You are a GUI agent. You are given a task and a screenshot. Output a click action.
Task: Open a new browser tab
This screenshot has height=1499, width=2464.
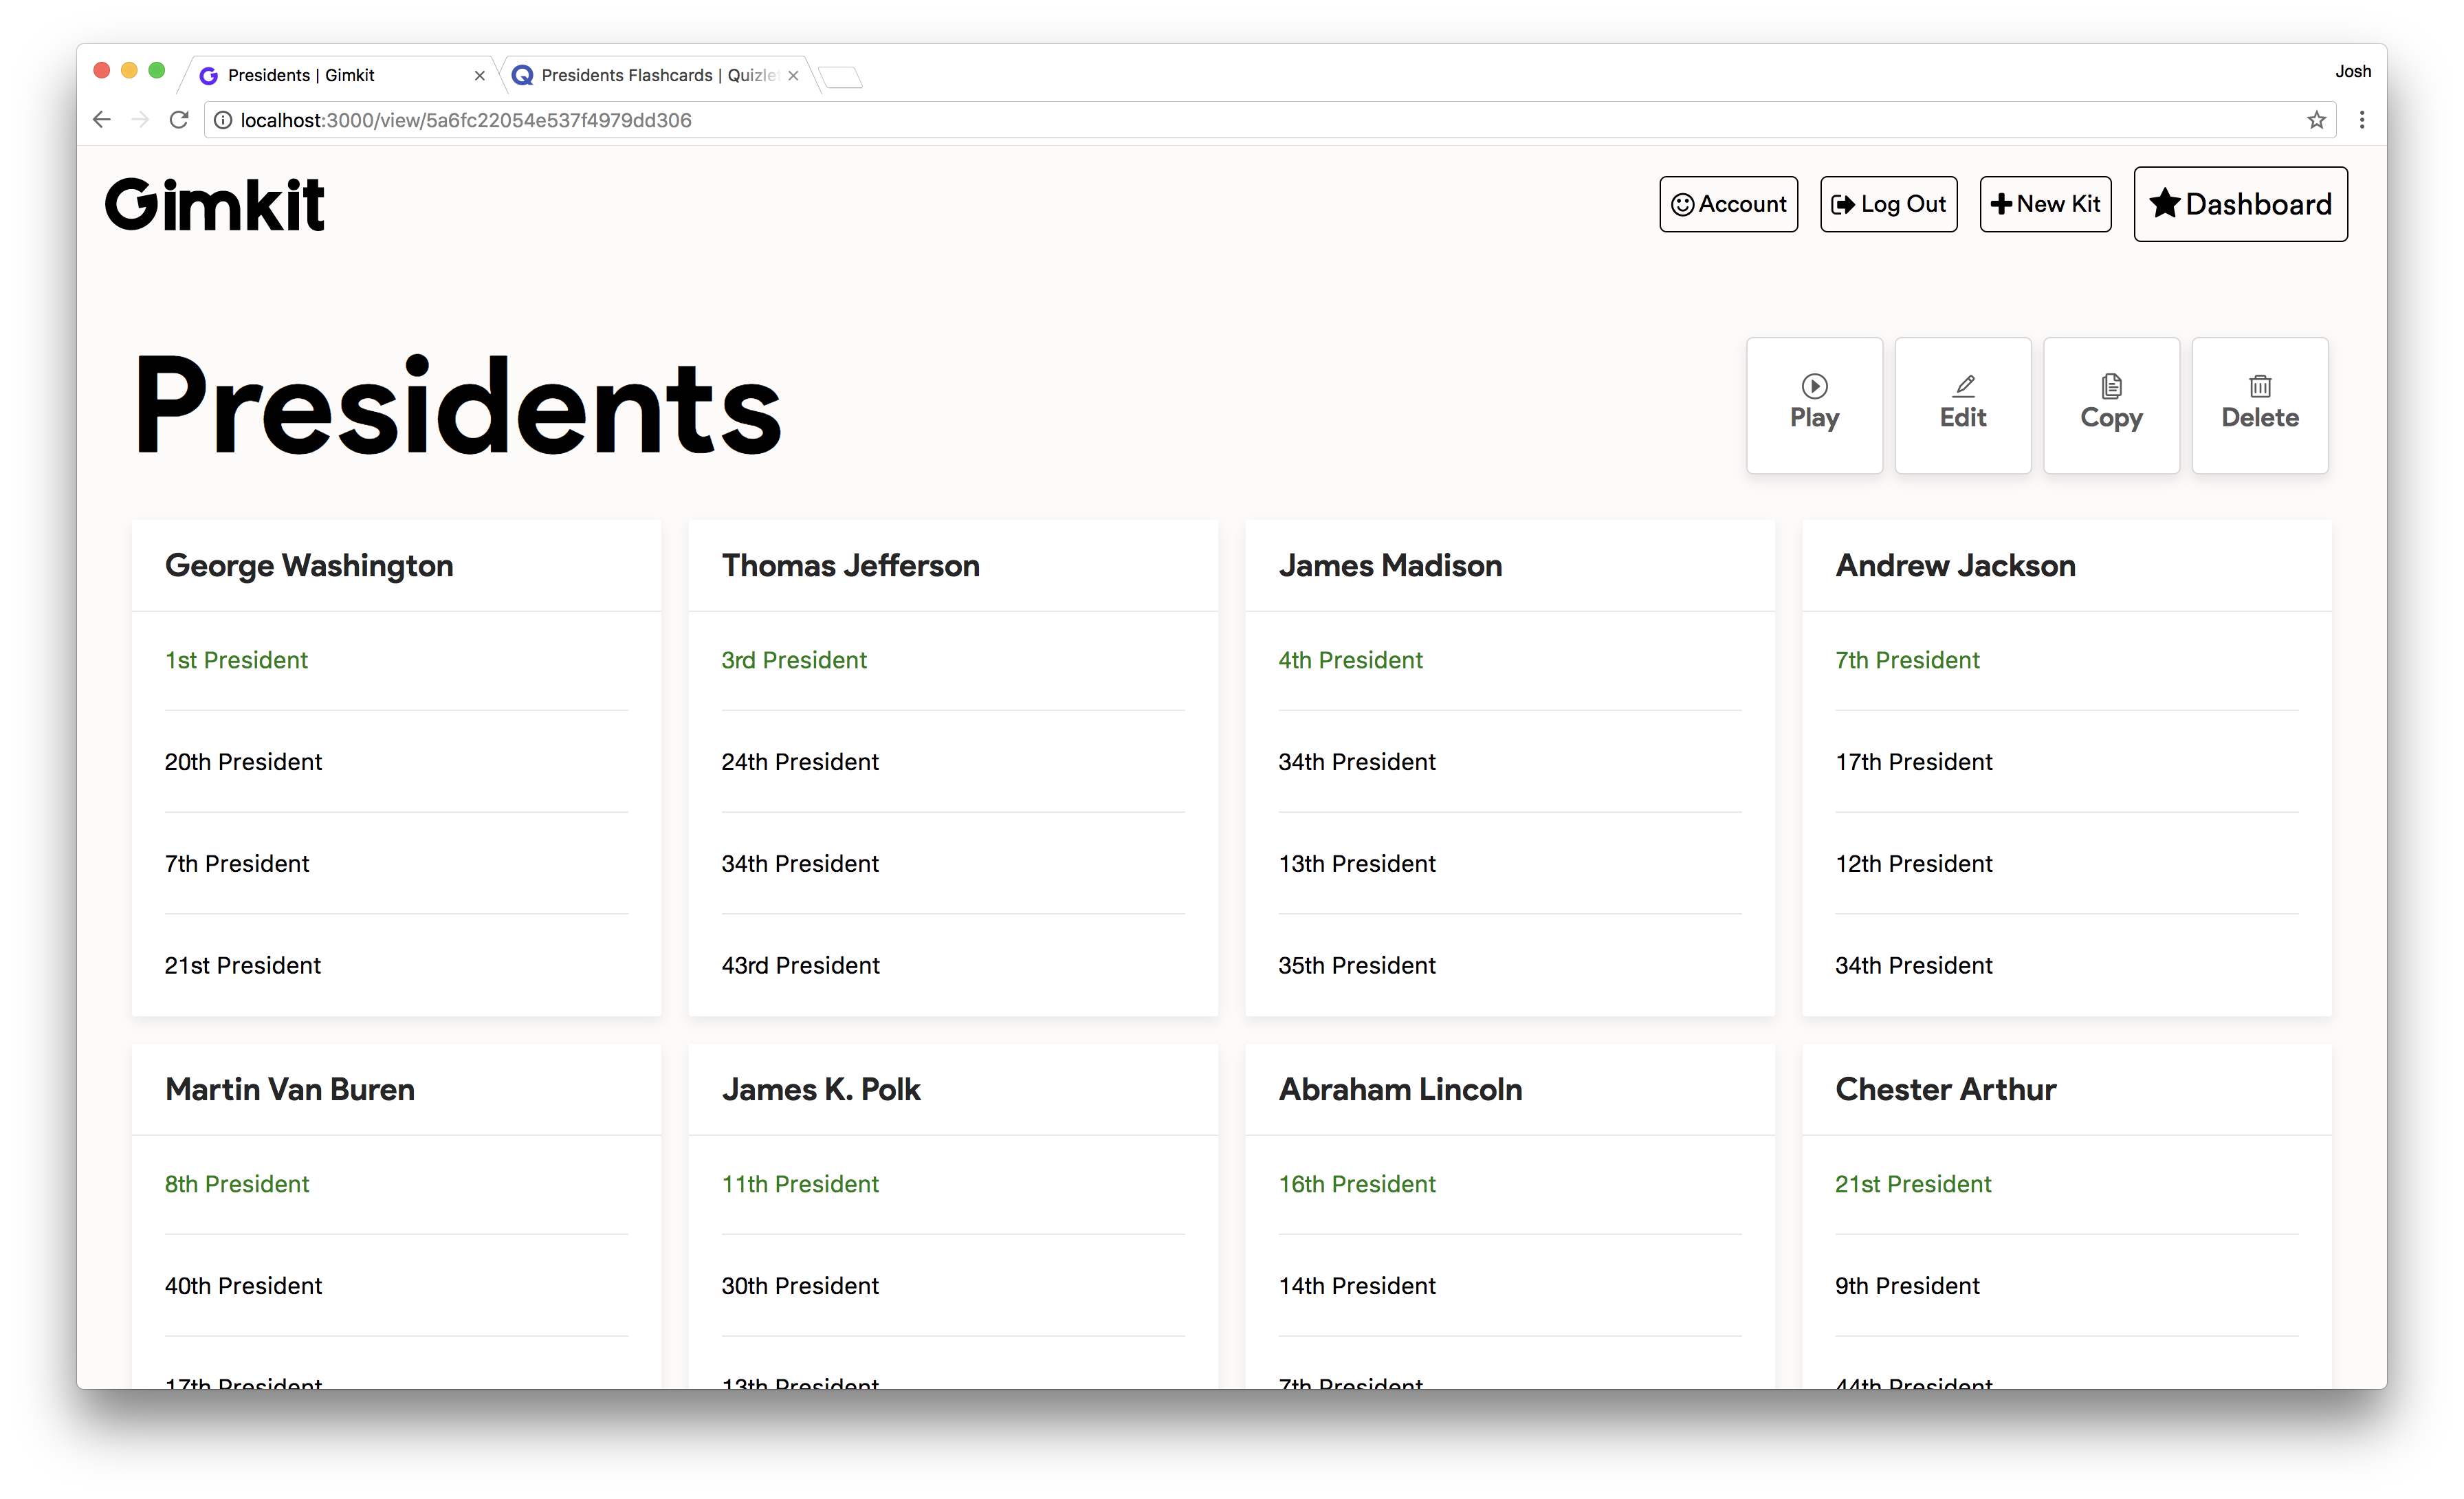point(840,77)
